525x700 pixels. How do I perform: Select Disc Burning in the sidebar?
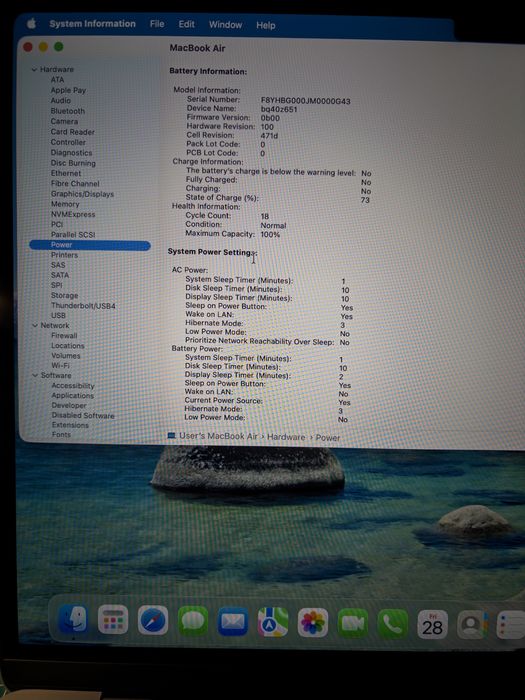[x=73, y=163]
